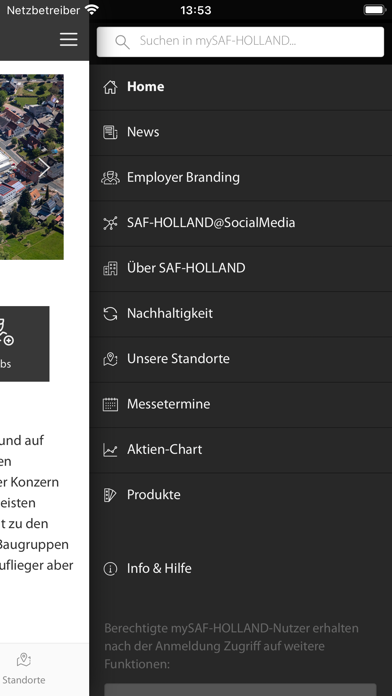The width and height of the screenshot is (392, 696).
Task: Click the Produkte swatch icon
Action: (x=110, y=495)
